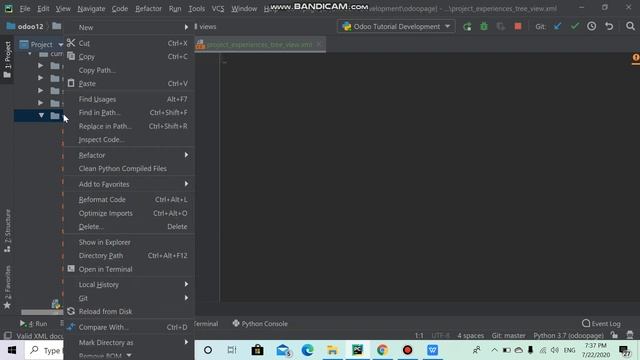
Task: Commit changes with the green Git checkmark
Action: point(575,26)
